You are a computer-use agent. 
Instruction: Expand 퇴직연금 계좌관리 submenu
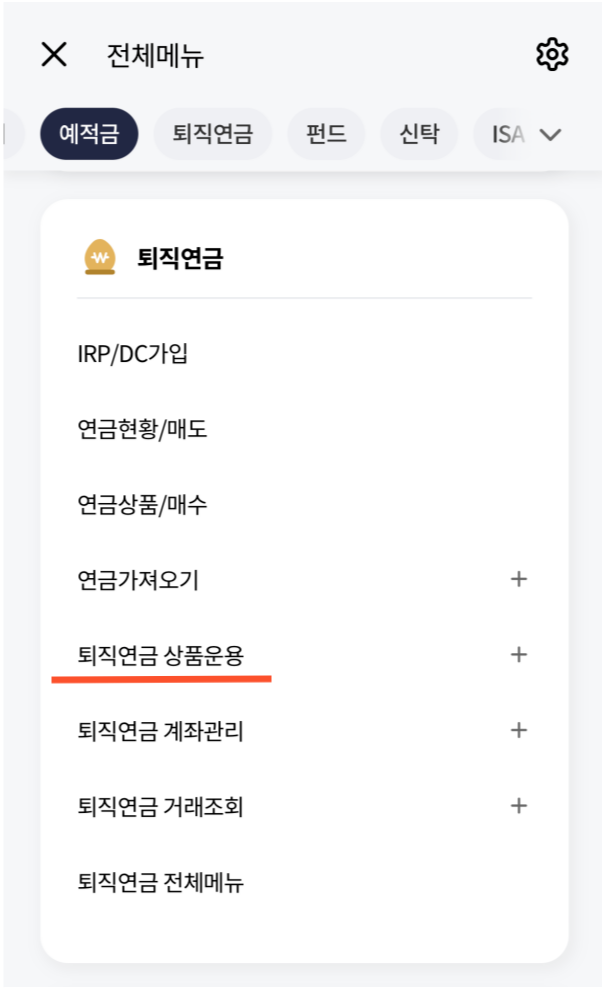click(518, 731)
